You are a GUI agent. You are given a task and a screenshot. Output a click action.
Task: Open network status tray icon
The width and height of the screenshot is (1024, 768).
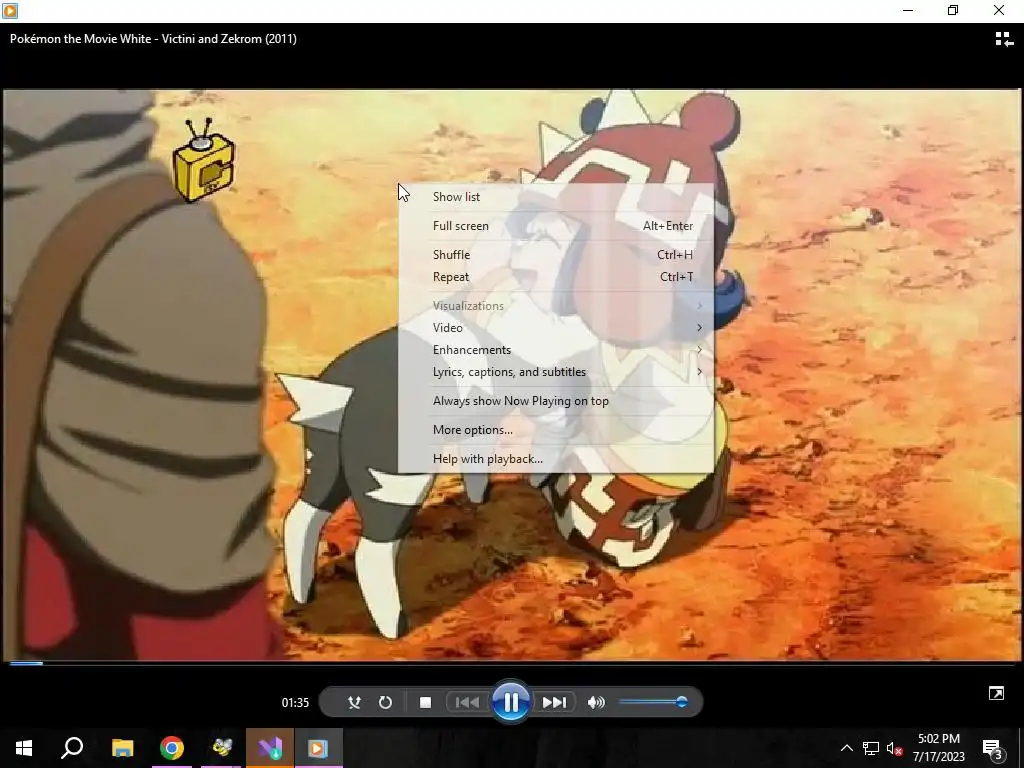(x=871, y=748)
